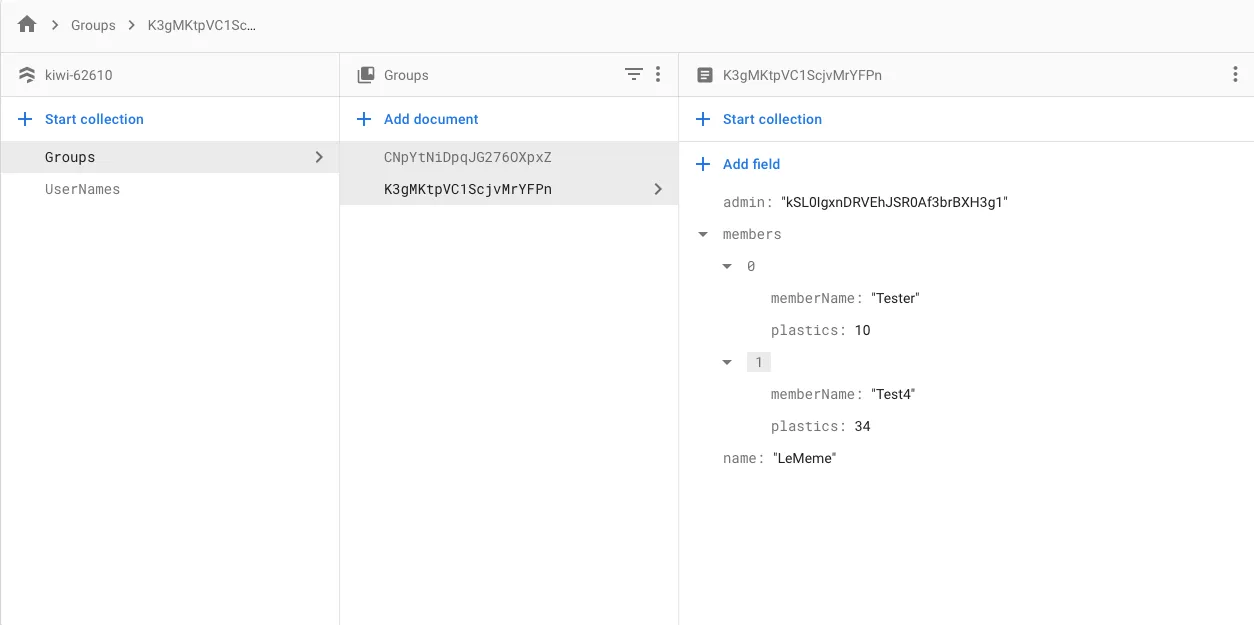Click Groups in the breadcrumb
Screen dimensions: 1254x625
(x=93, y=25)
